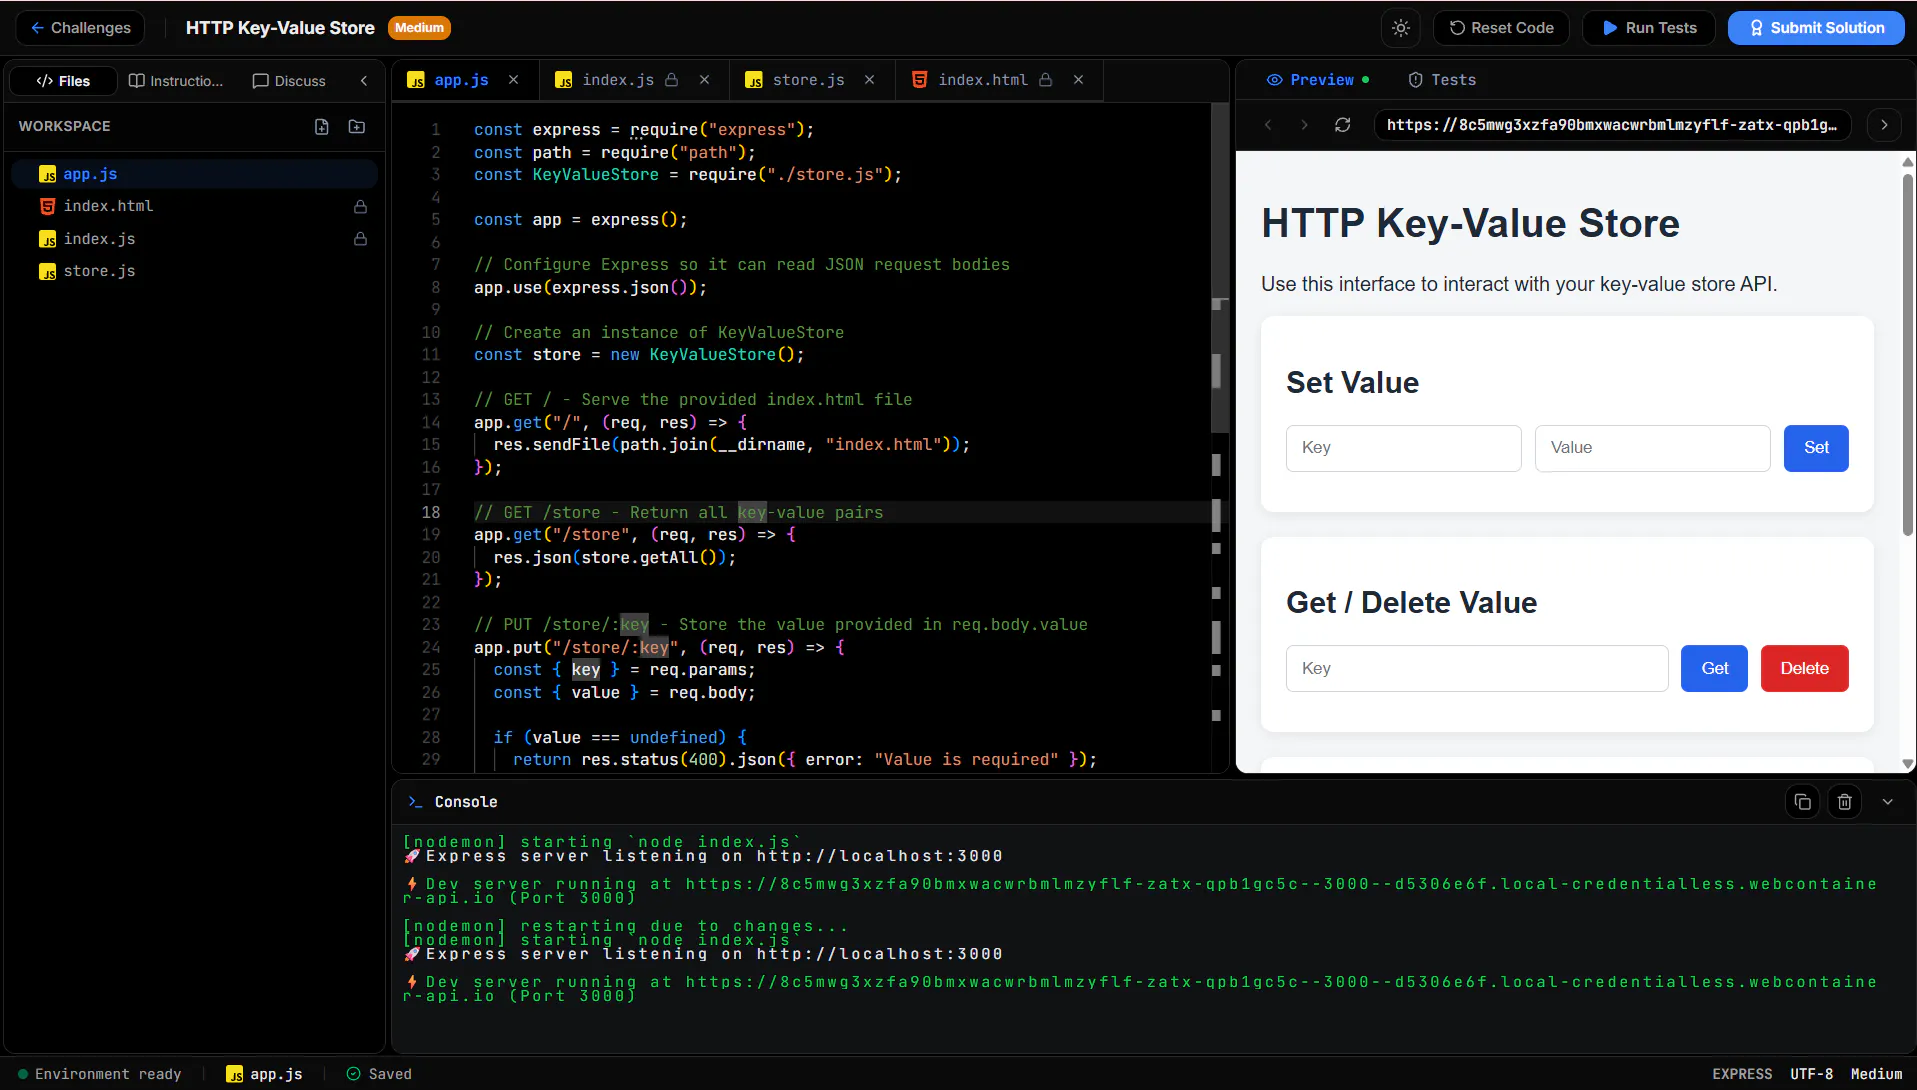Click the blue Set button
The image size is (1917, 1090).
tap(1816, 448)
